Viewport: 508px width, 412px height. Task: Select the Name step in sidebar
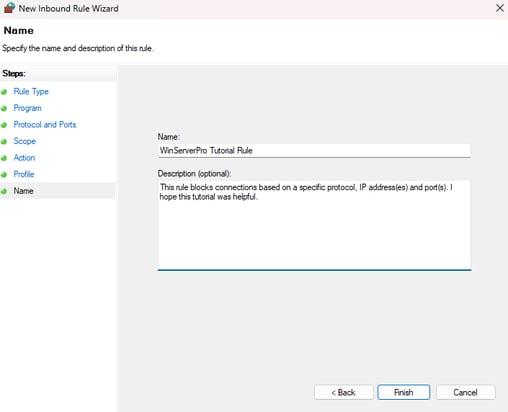coord(23,191)
